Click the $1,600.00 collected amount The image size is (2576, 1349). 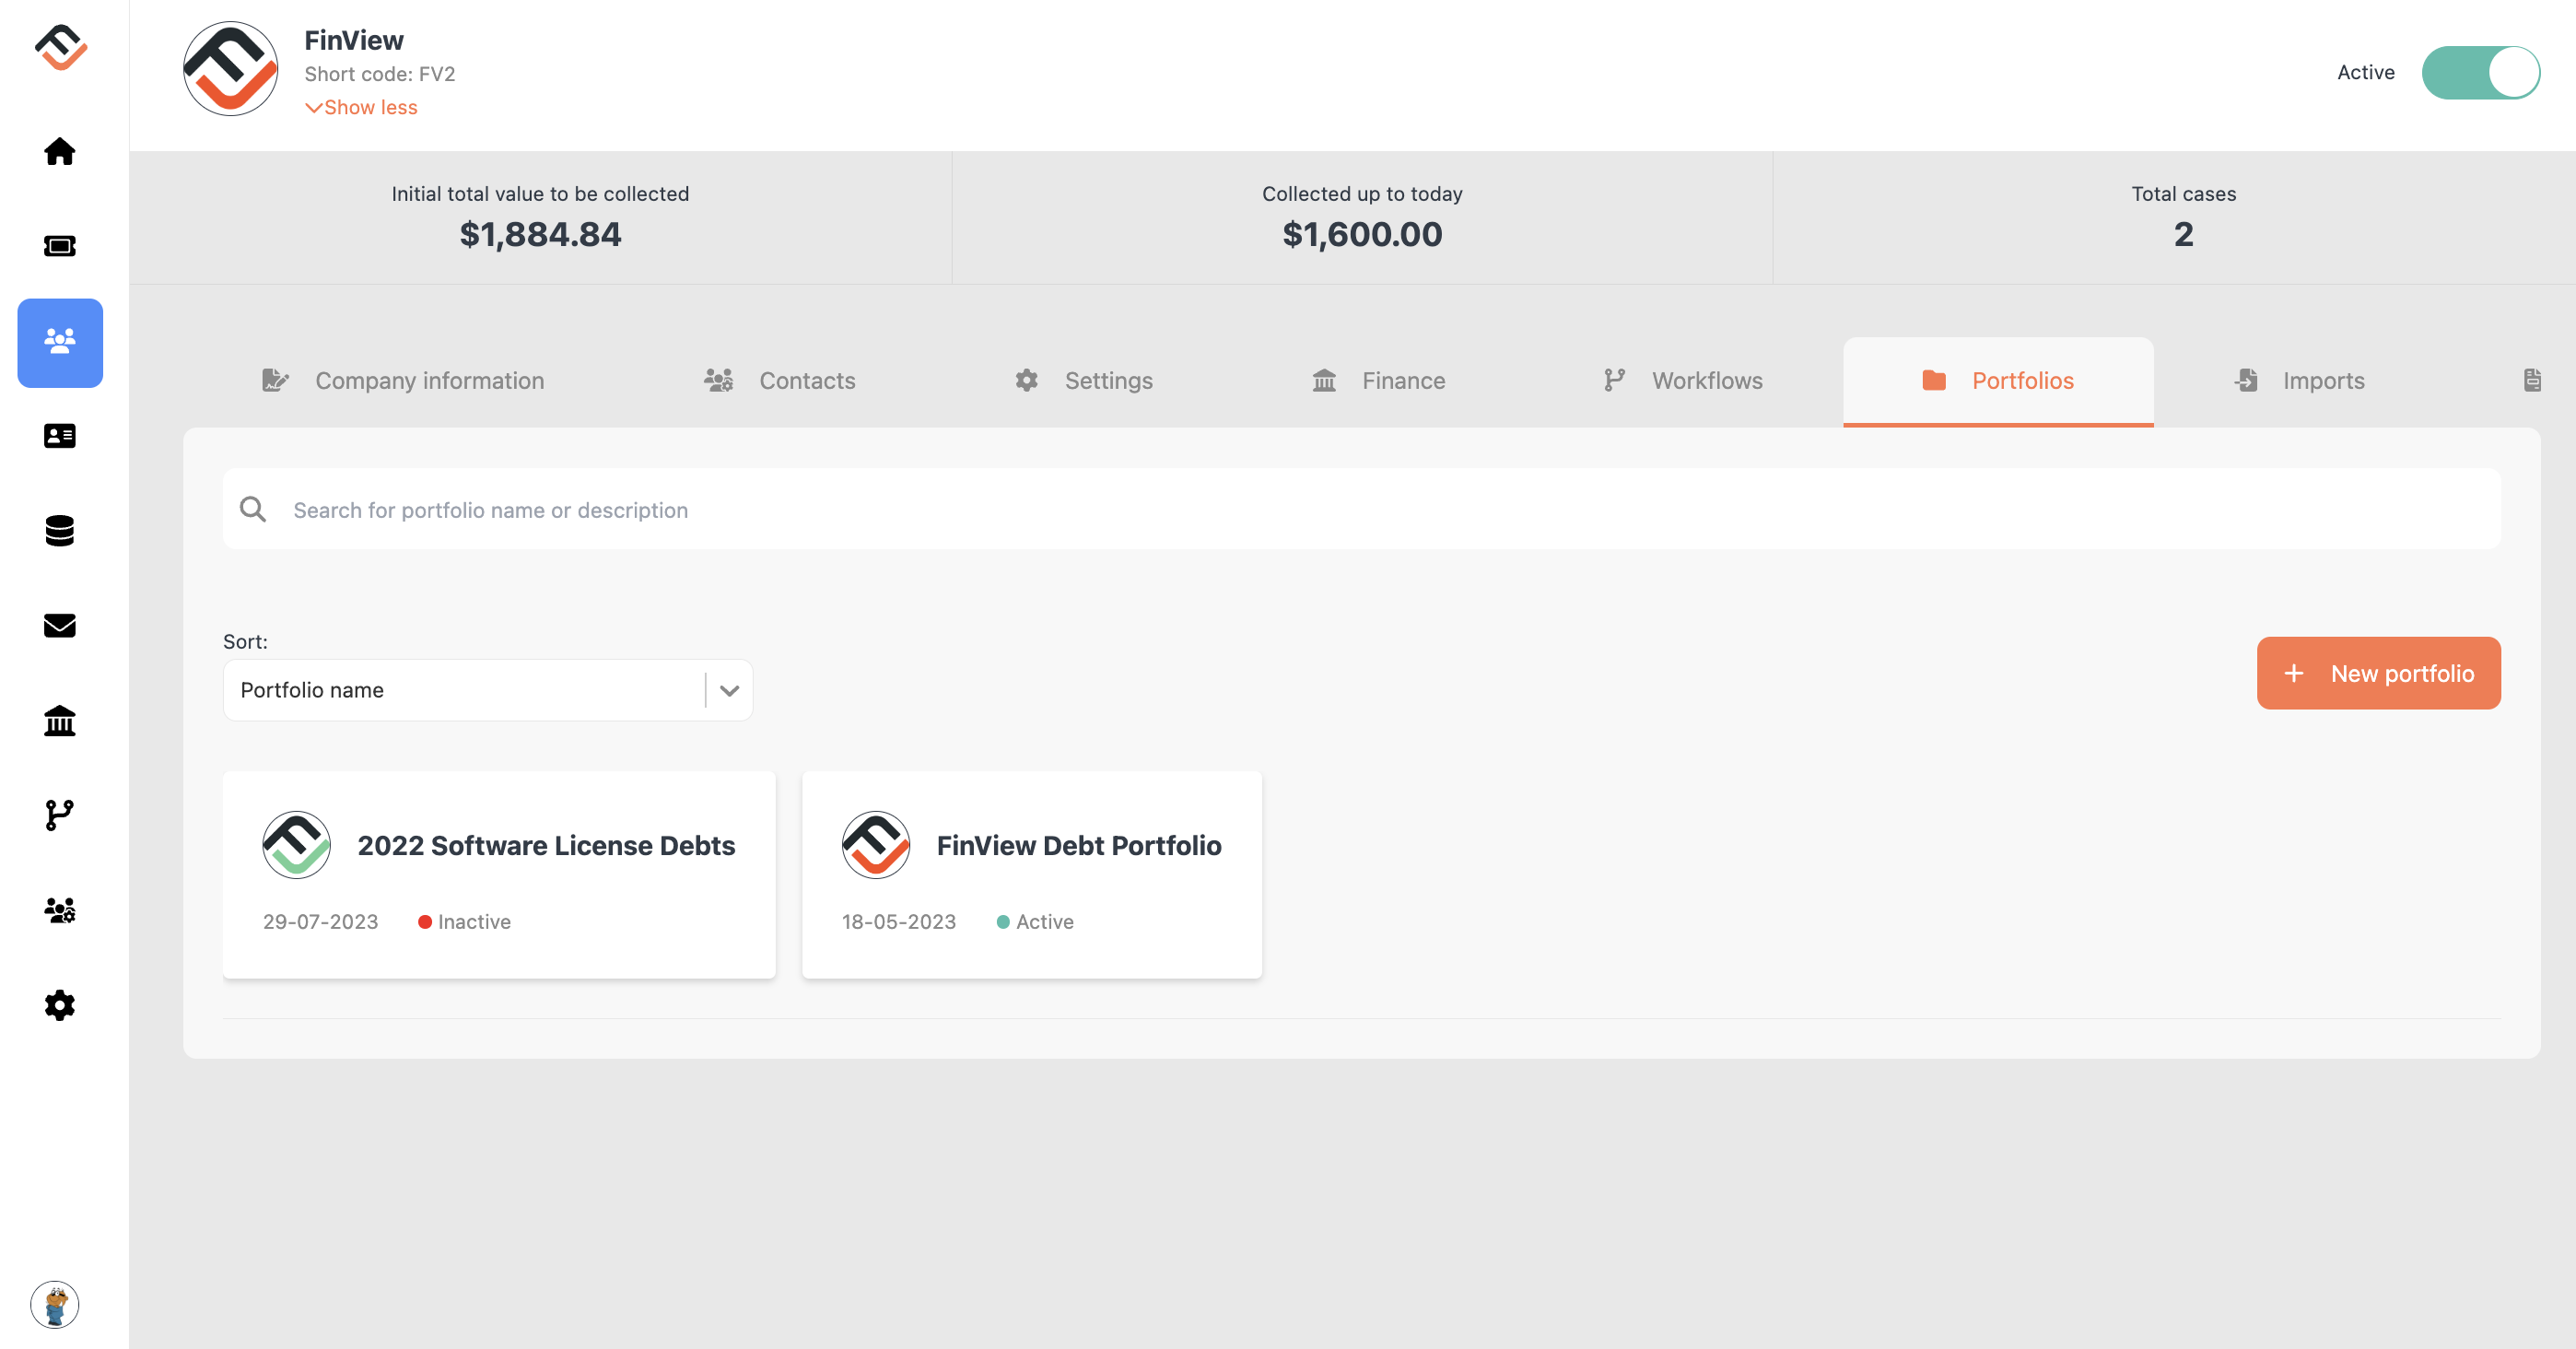(x=1362, y=234)
